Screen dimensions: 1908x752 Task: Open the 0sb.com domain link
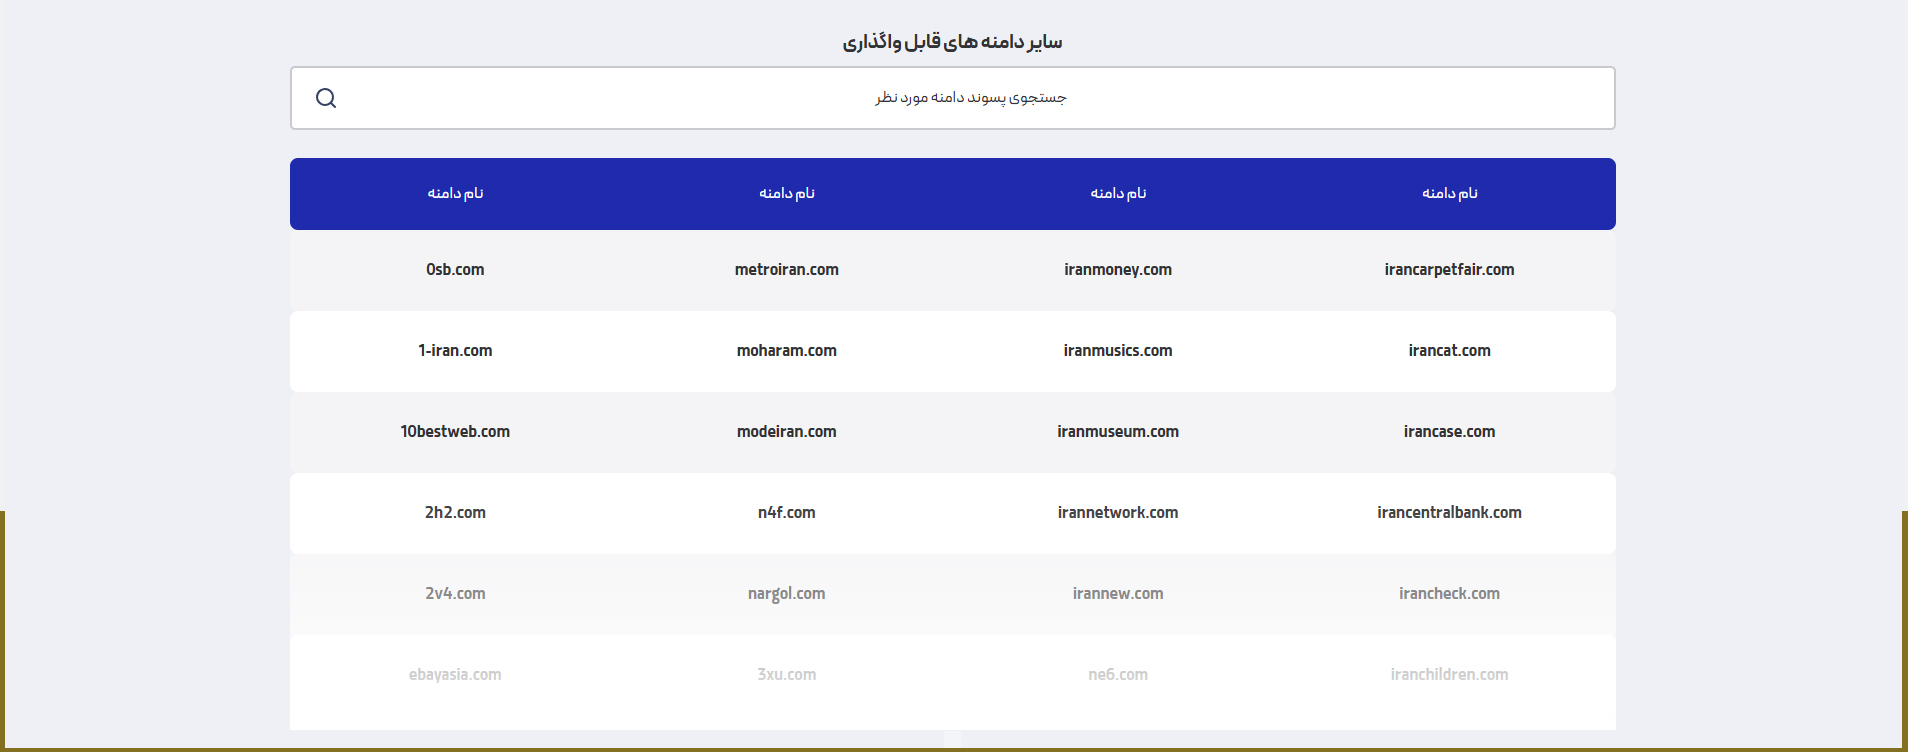455,270
